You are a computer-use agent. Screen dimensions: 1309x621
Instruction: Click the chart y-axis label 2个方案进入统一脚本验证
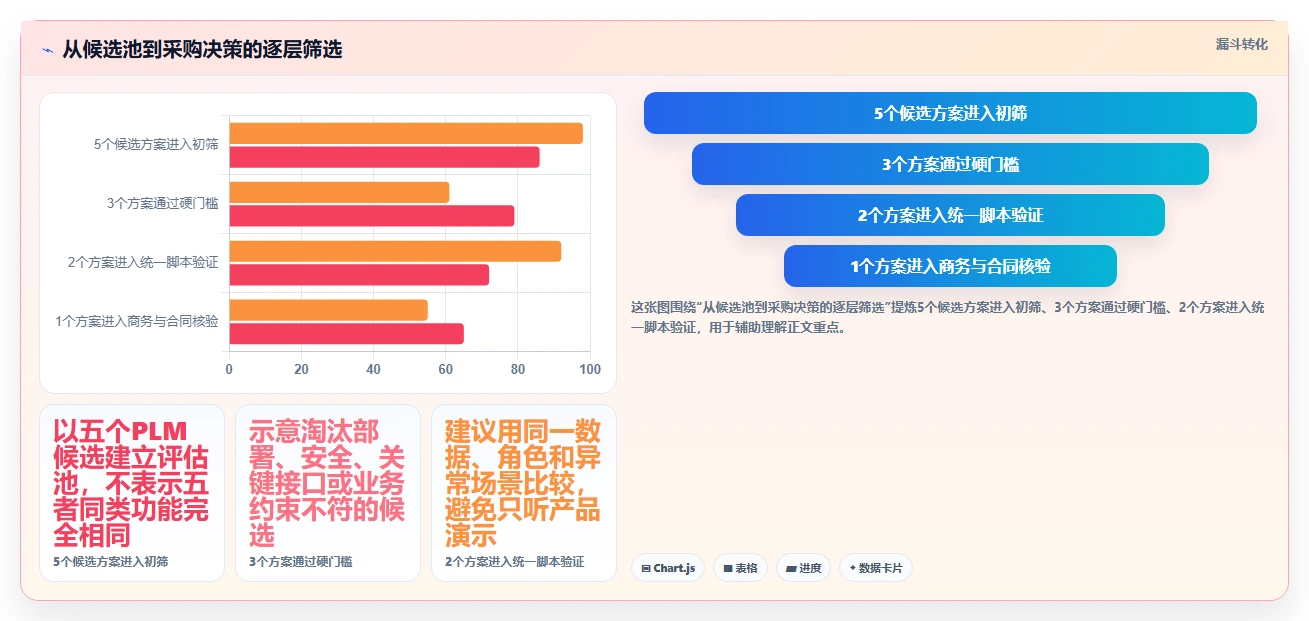click(x=143, y=262)
